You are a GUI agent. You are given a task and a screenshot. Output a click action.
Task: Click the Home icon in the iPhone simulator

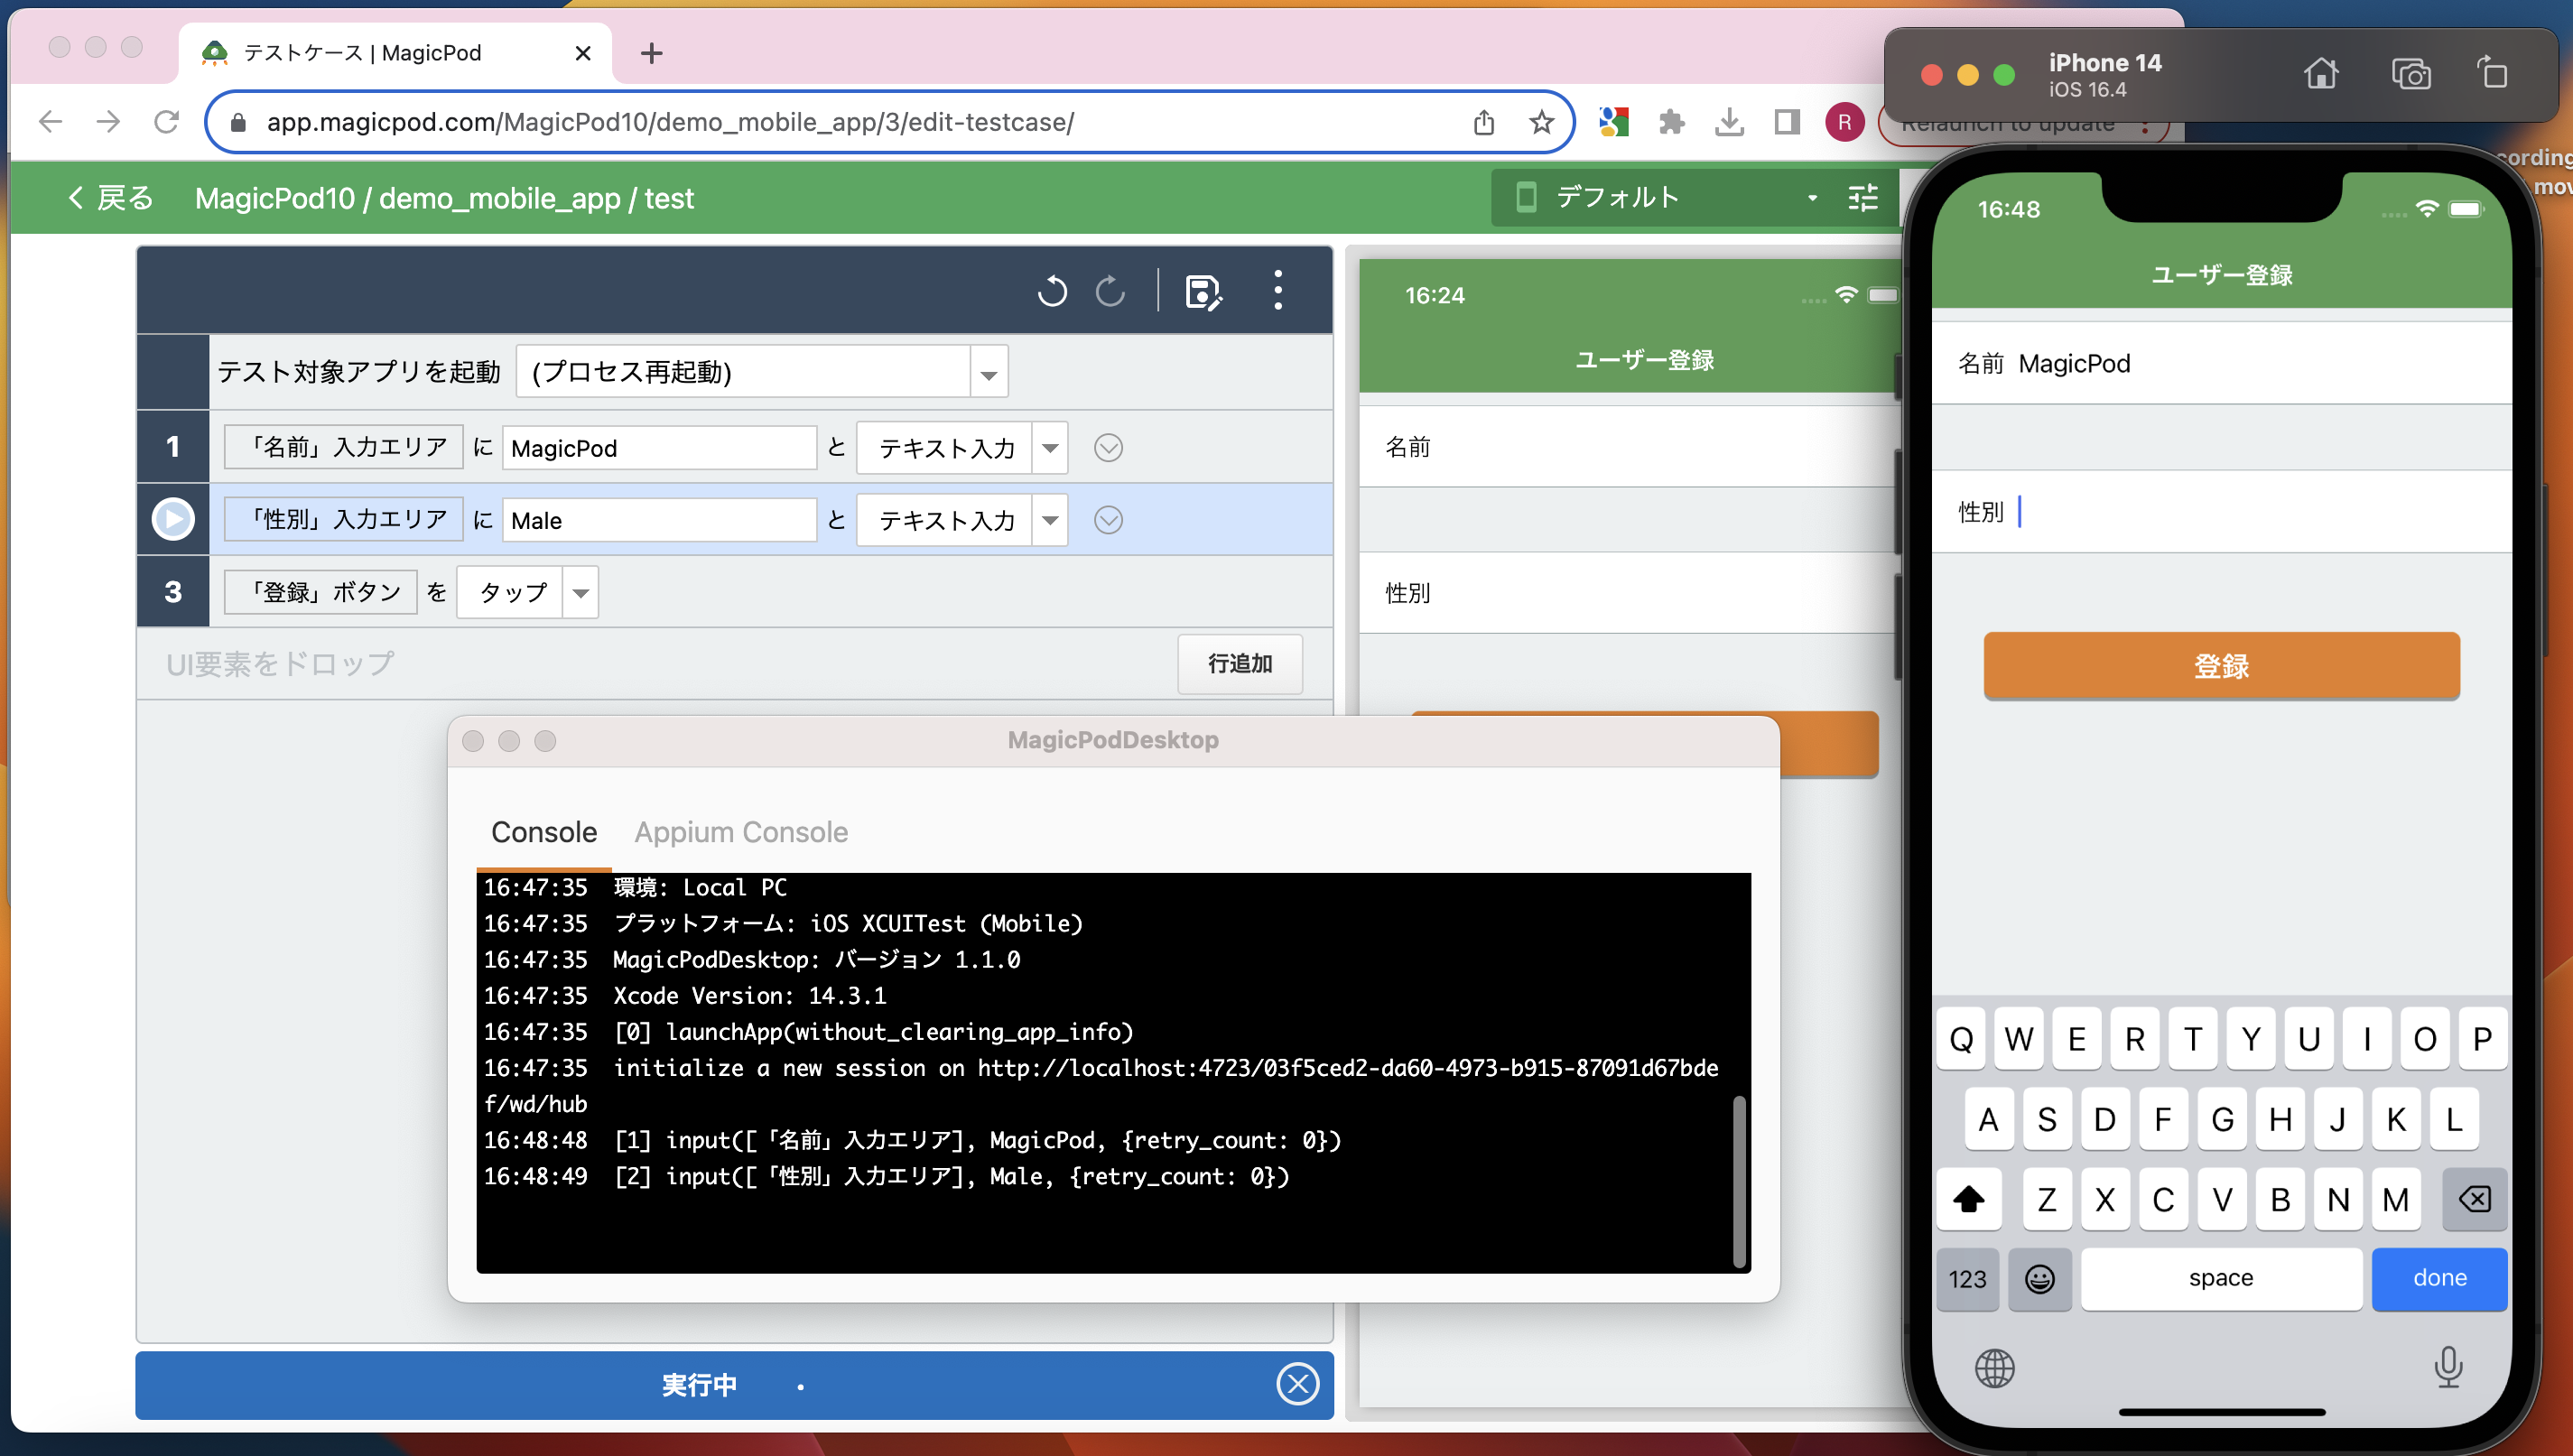point(2321,74)
